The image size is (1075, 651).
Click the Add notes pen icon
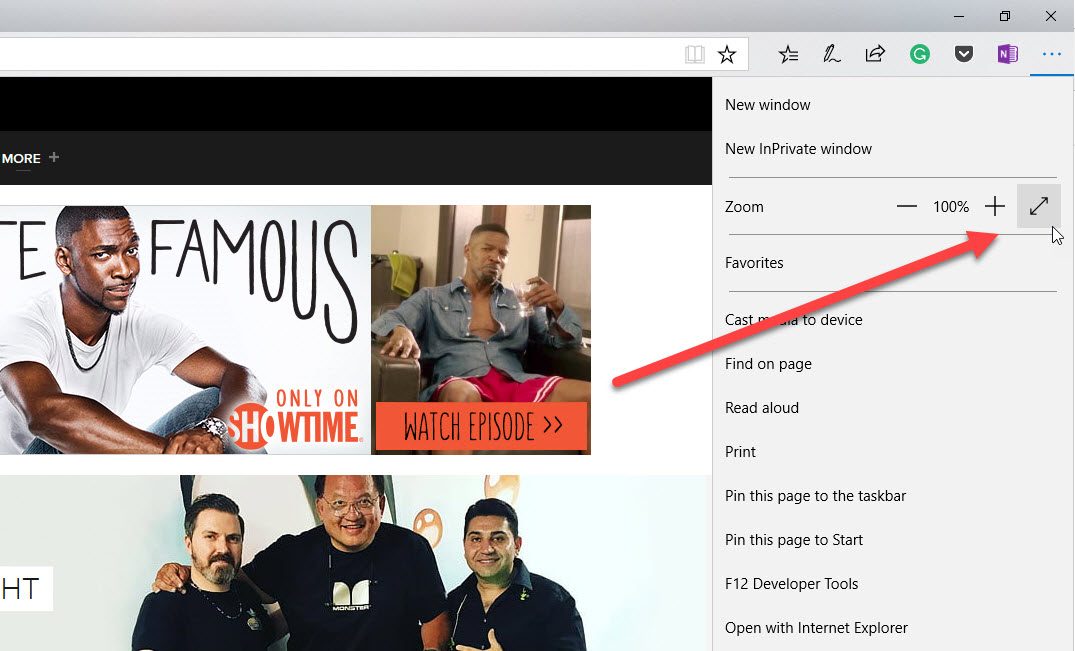point(832,54)
